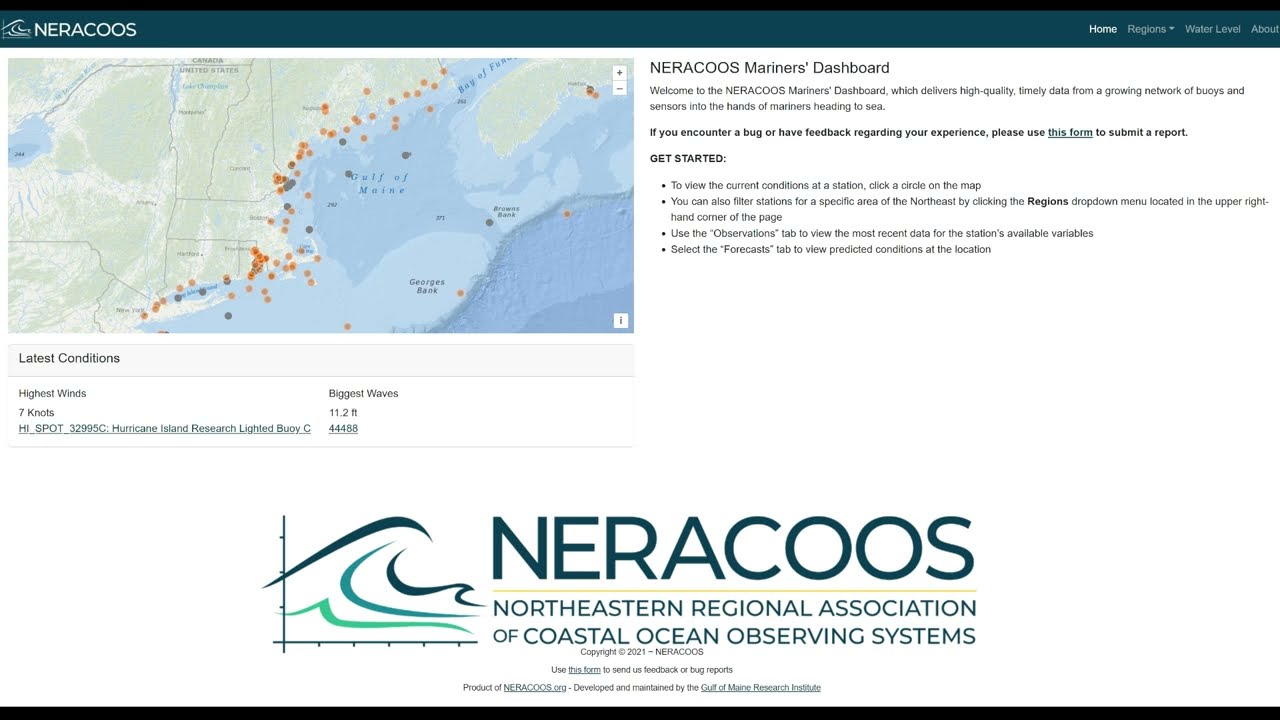Click the Highest Winds label
Screen dimensions: 1280x720
click(52, 394)
